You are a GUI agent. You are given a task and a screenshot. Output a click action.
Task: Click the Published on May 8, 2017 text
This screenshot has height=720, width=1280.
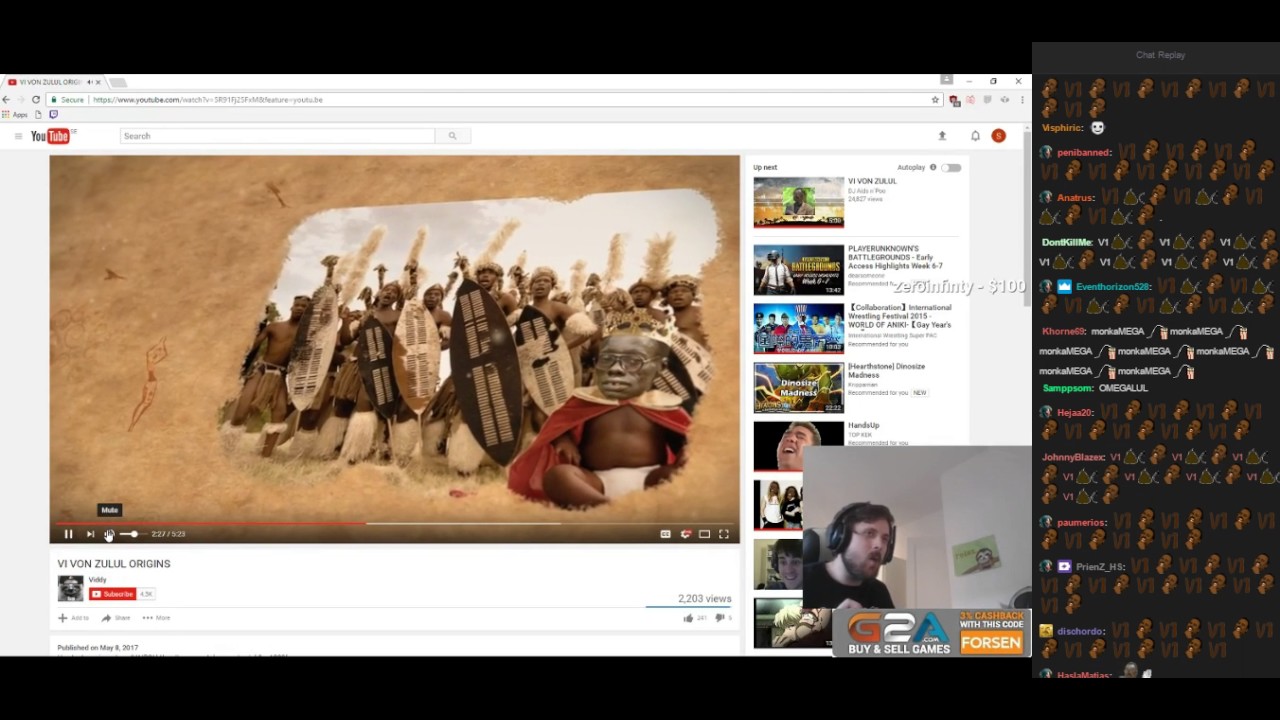(x=98, y=648)
